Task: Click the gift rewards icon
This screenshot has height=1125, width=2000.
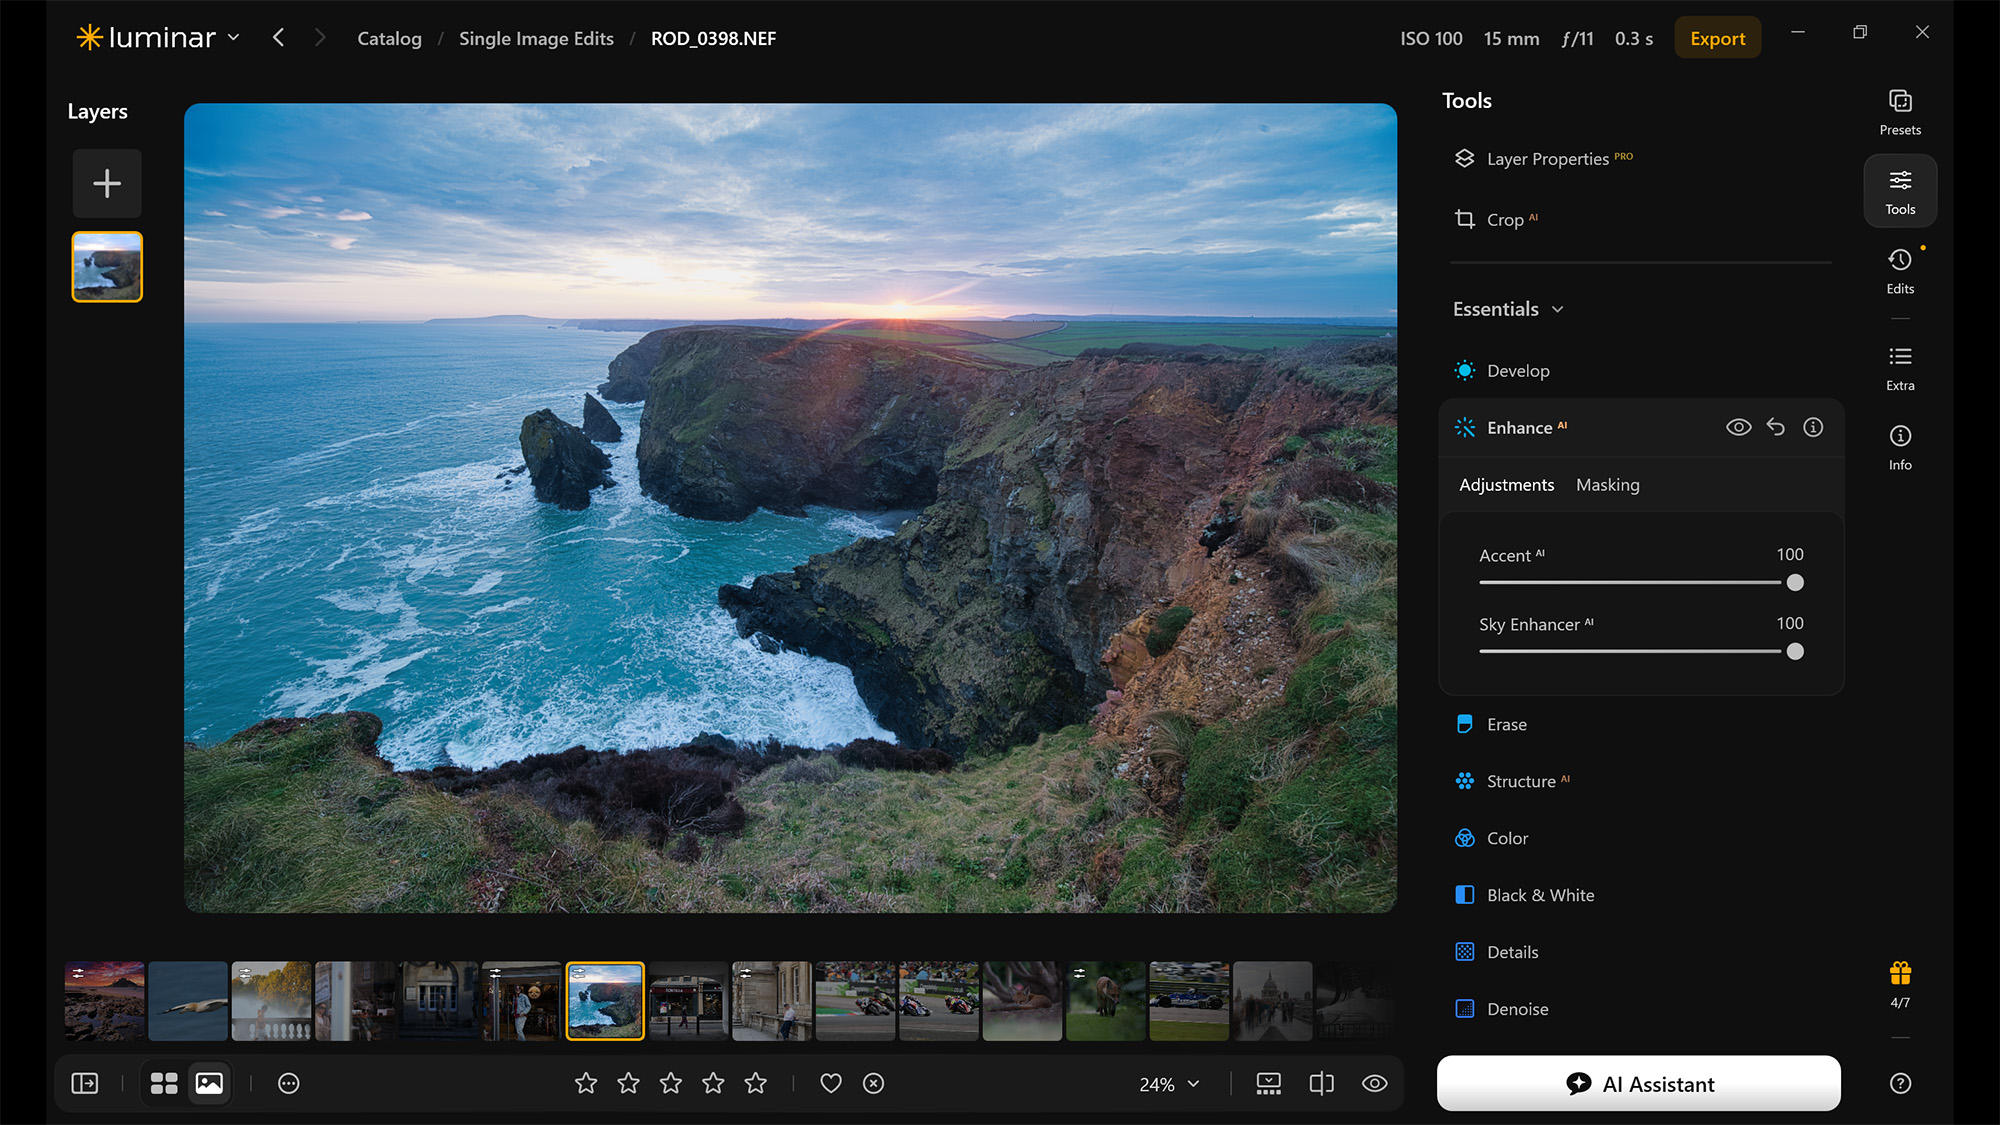Action: pos(1900,973)
